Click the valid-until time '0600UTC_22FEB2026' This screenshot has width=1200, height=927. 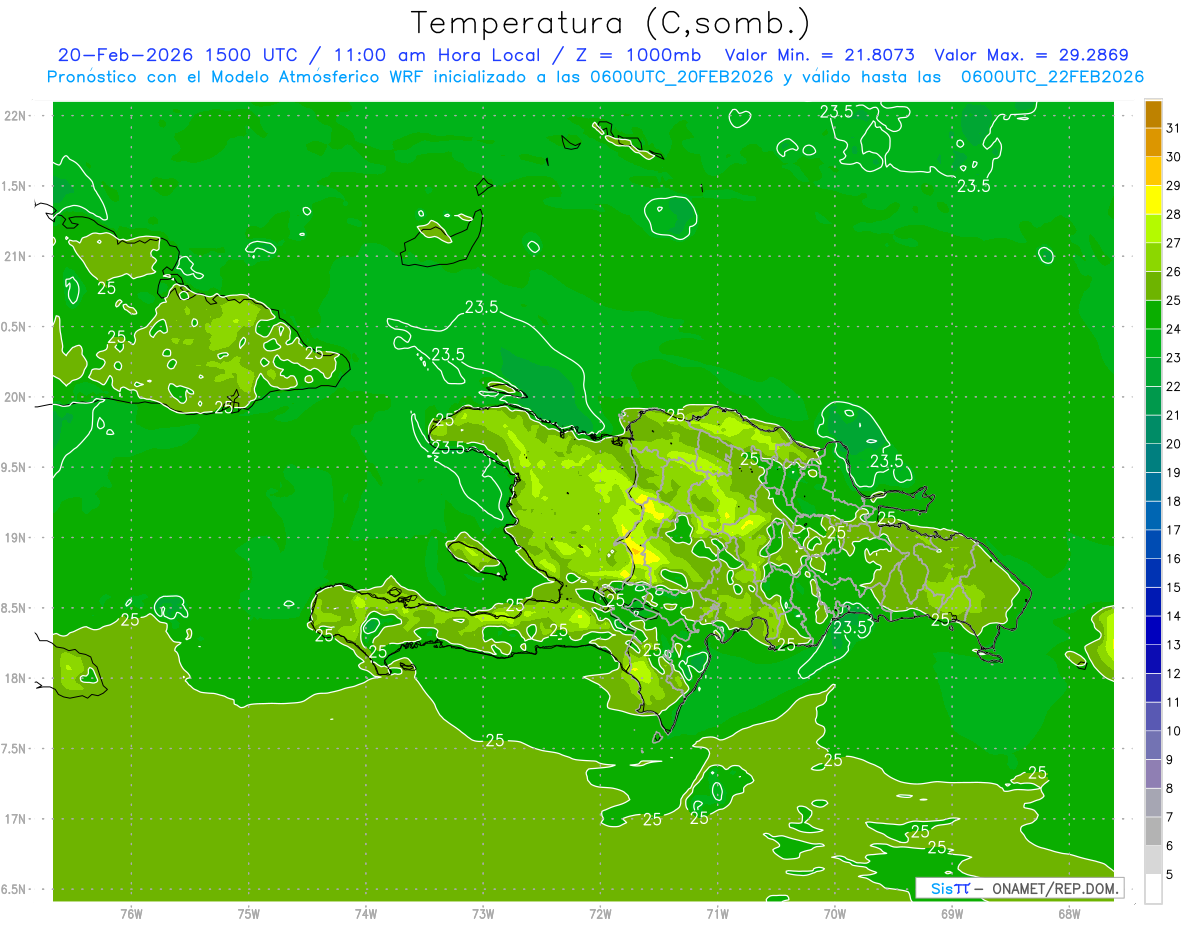point(1052,76)
